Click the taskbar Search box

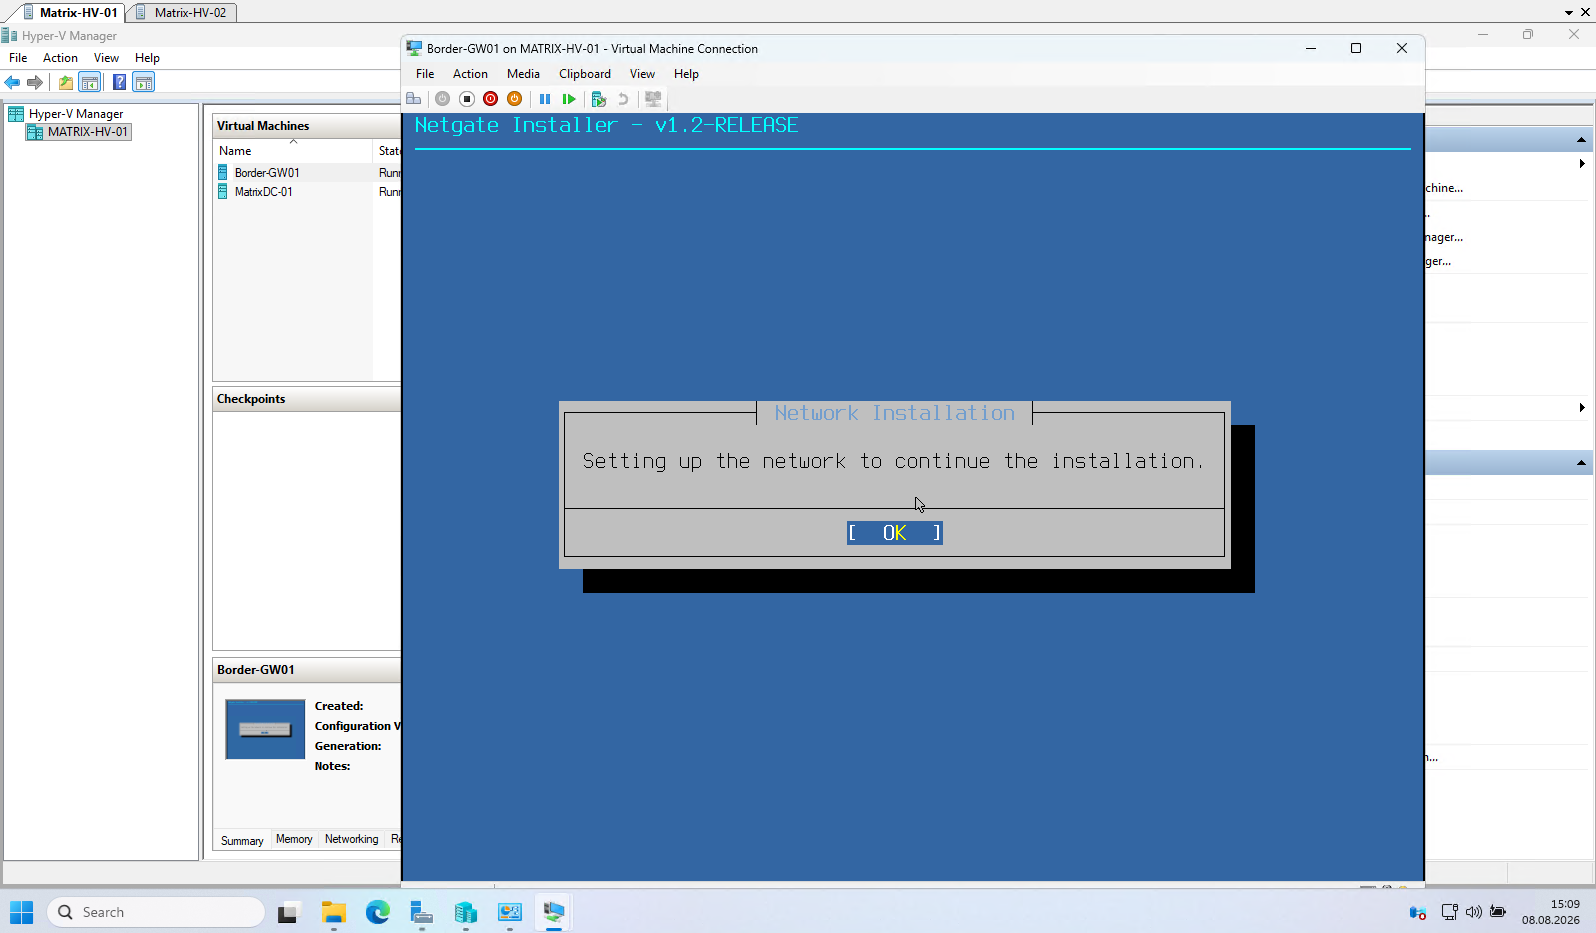coord(156,912)
